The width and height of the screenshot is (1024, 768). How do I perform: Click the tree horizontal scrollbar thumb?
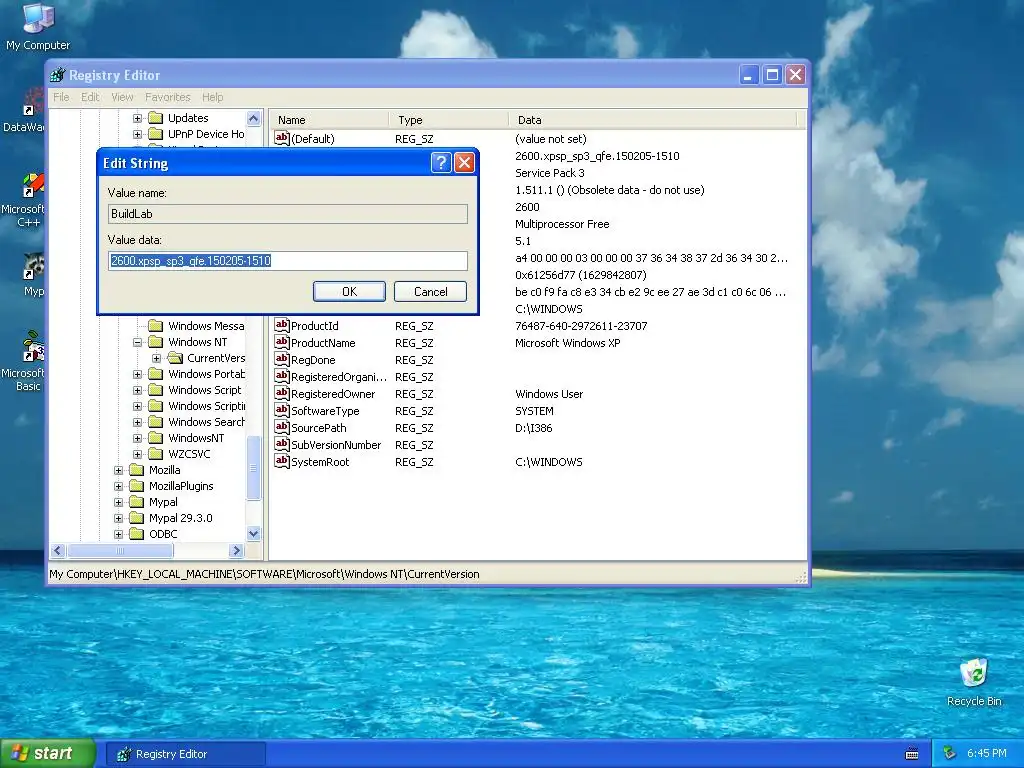coord(120,551)
